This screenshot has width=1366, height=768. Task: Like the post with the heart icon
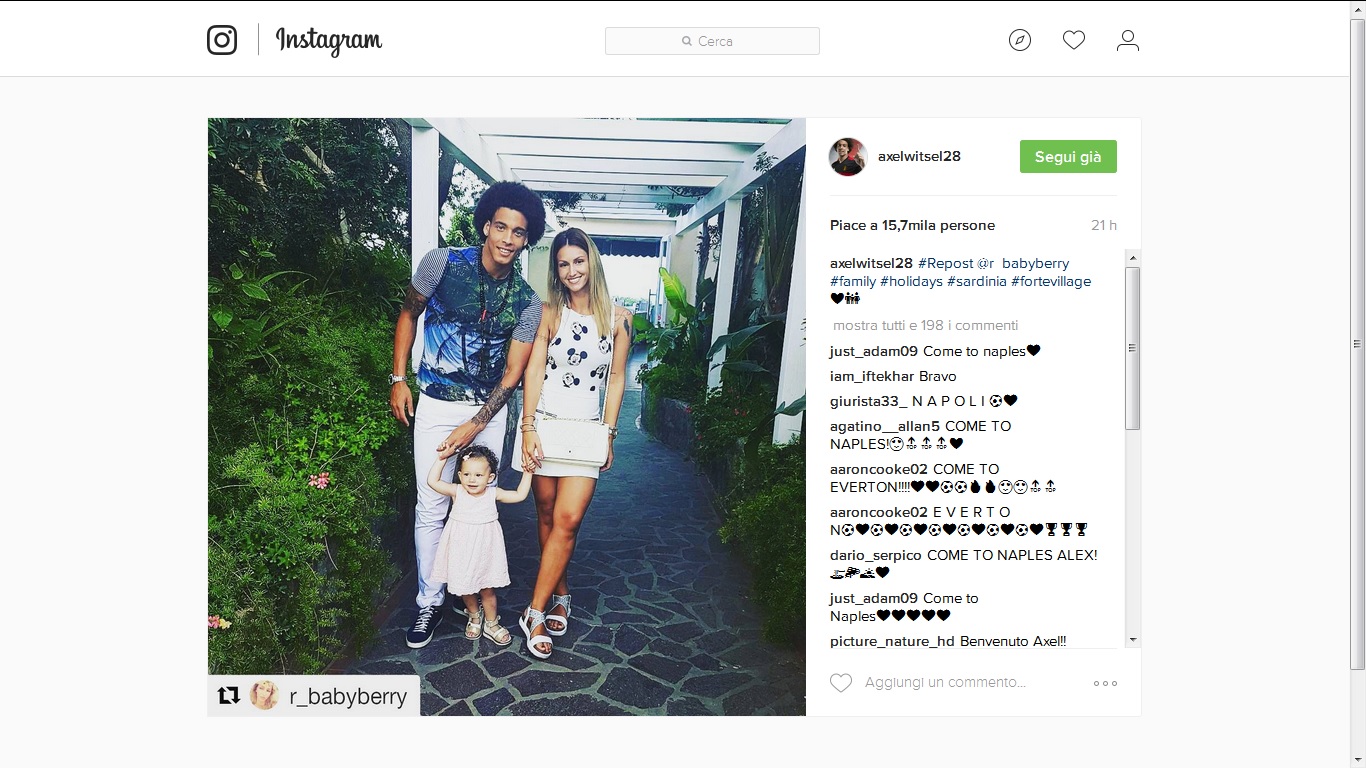pos(841,683)
